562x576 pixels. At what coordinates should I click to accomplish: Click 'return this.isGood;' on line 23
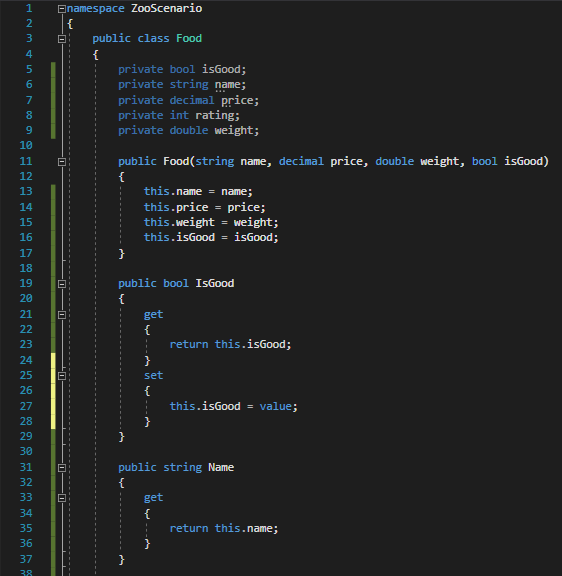click(230, 344)
